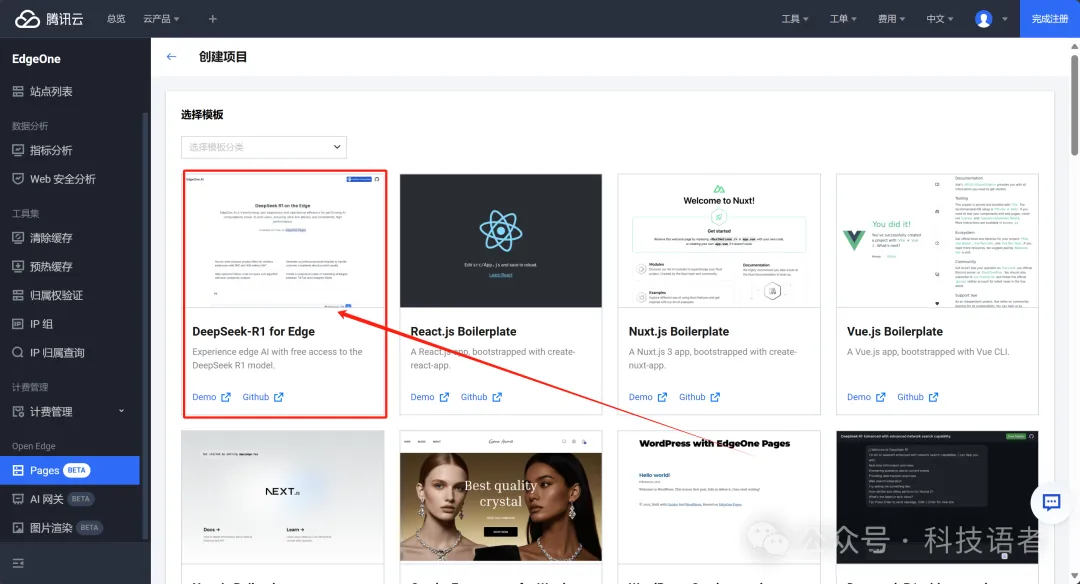The width and height of the screenshot is (1080, 584).
Task: Open Demo link for DeepSeek-R1 for Edge
Action: click(211, 397)
